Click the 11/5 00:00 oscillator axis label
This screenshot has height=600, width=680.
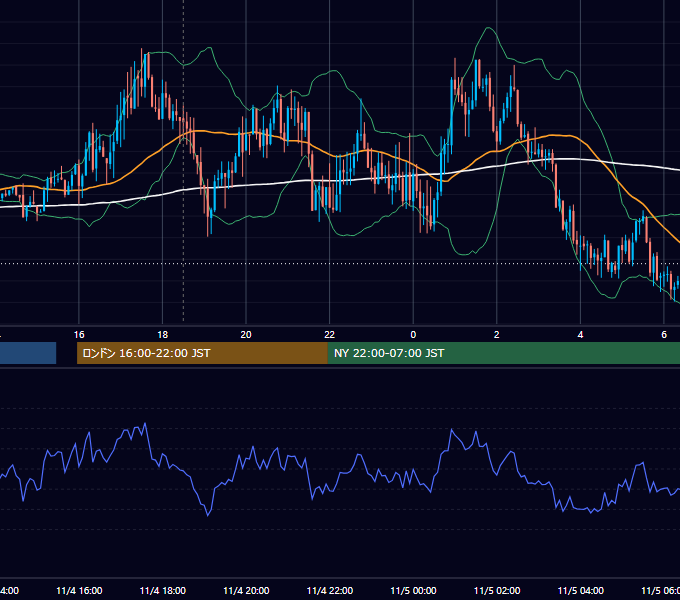pyautogui.click(x=413, y=591)
